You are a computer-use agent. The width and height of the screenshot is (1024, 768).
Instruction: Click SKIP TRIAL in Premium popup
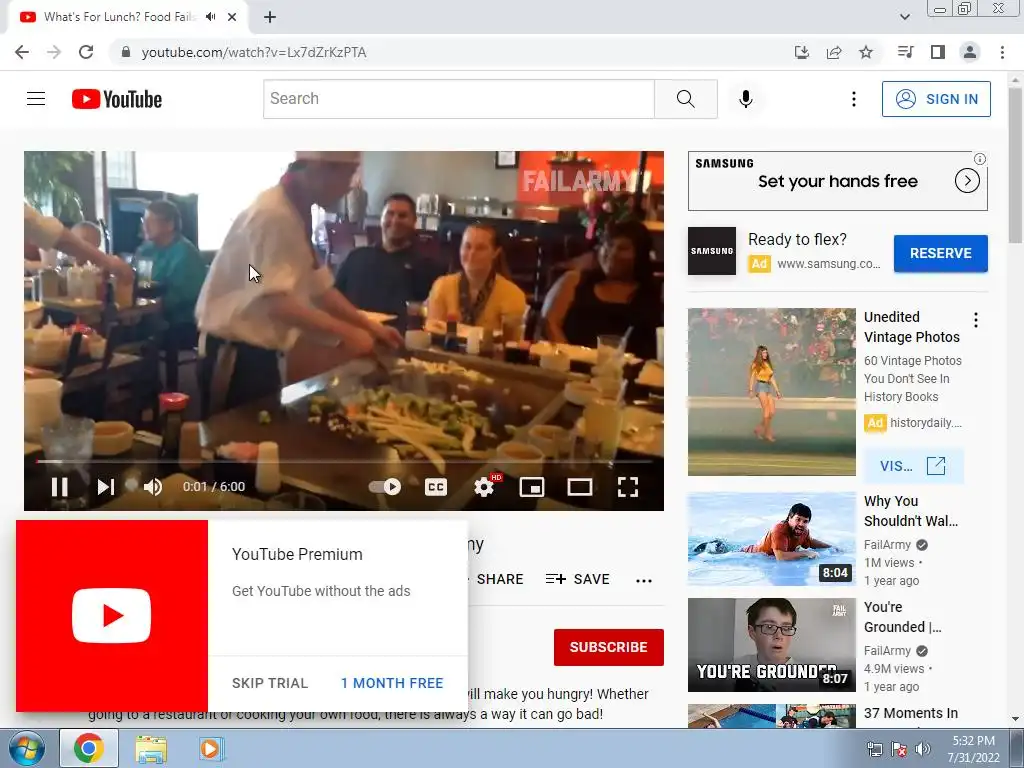[x=270, y=683]
